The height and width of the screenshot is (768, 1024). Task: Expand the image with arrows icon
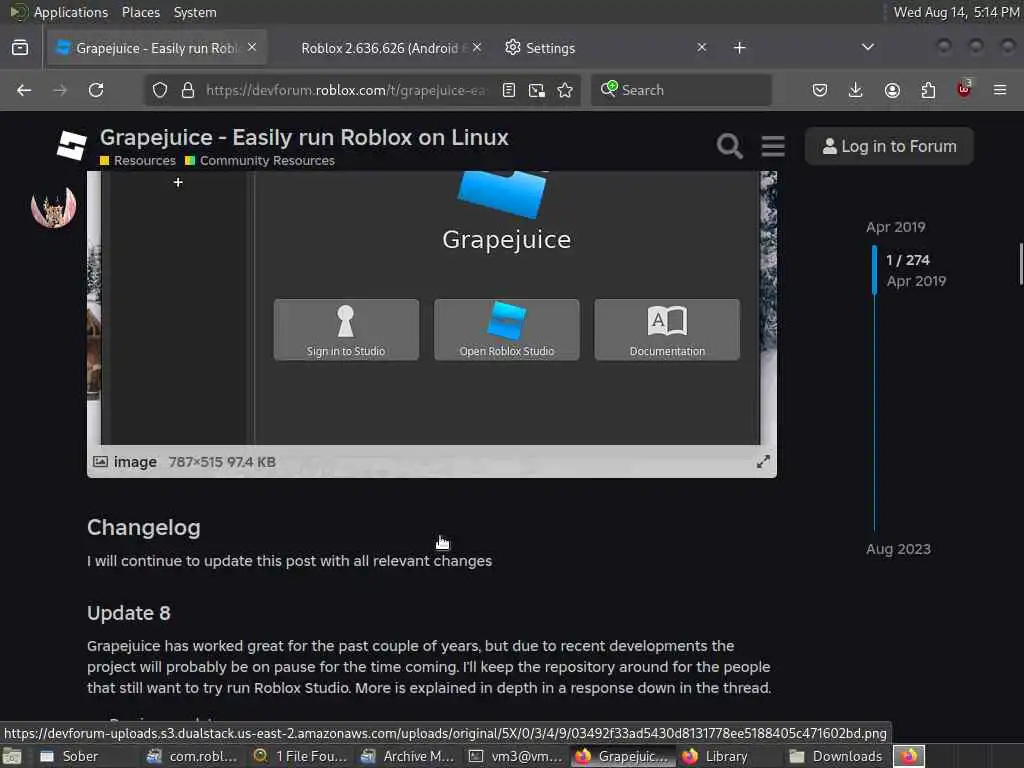763,462
